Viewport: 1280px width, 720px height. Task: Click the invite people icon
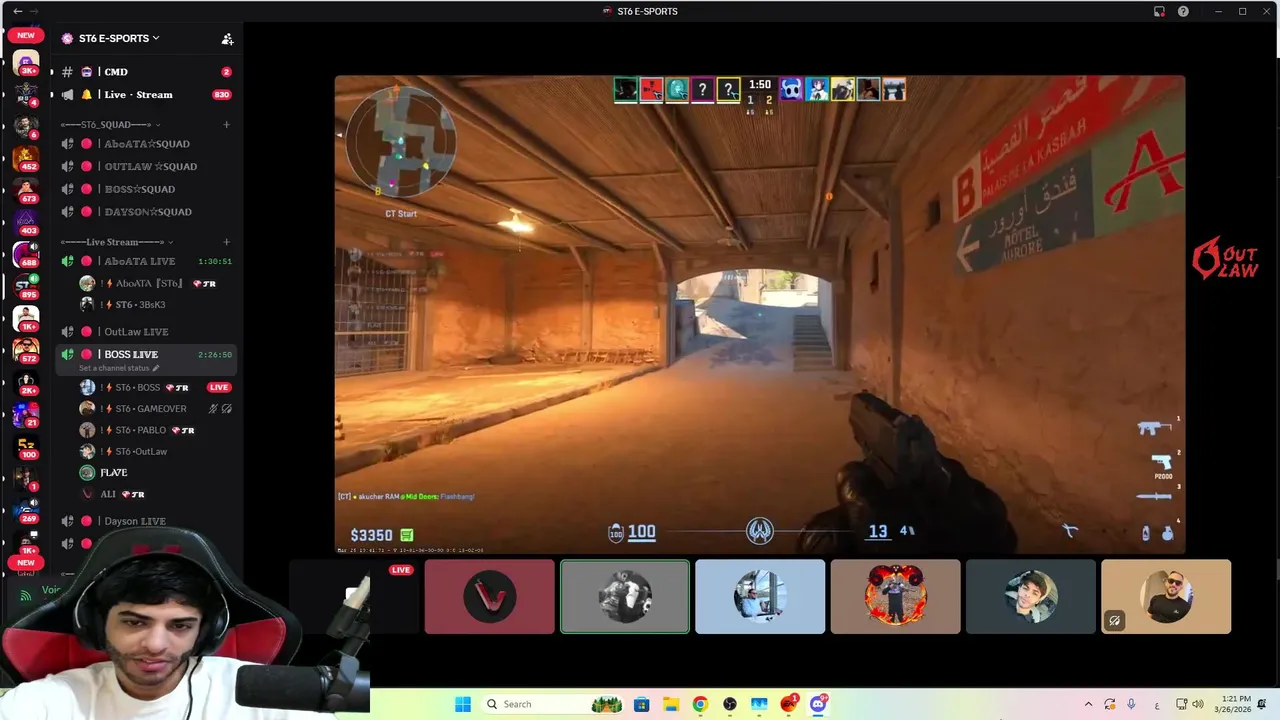tap(227, 39)
